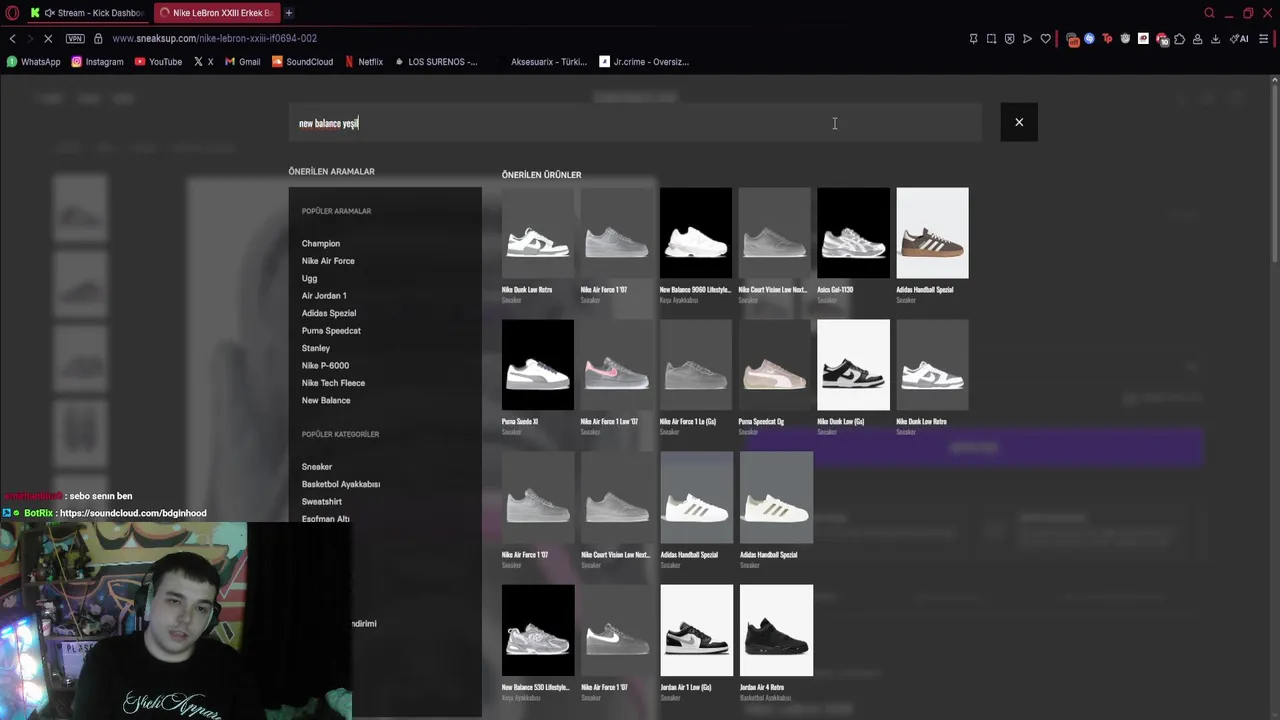Open Nike Air Force 1 Le (Gs) thumbnail
Viewport: 1280px width, 720px height.
[696, 365]
